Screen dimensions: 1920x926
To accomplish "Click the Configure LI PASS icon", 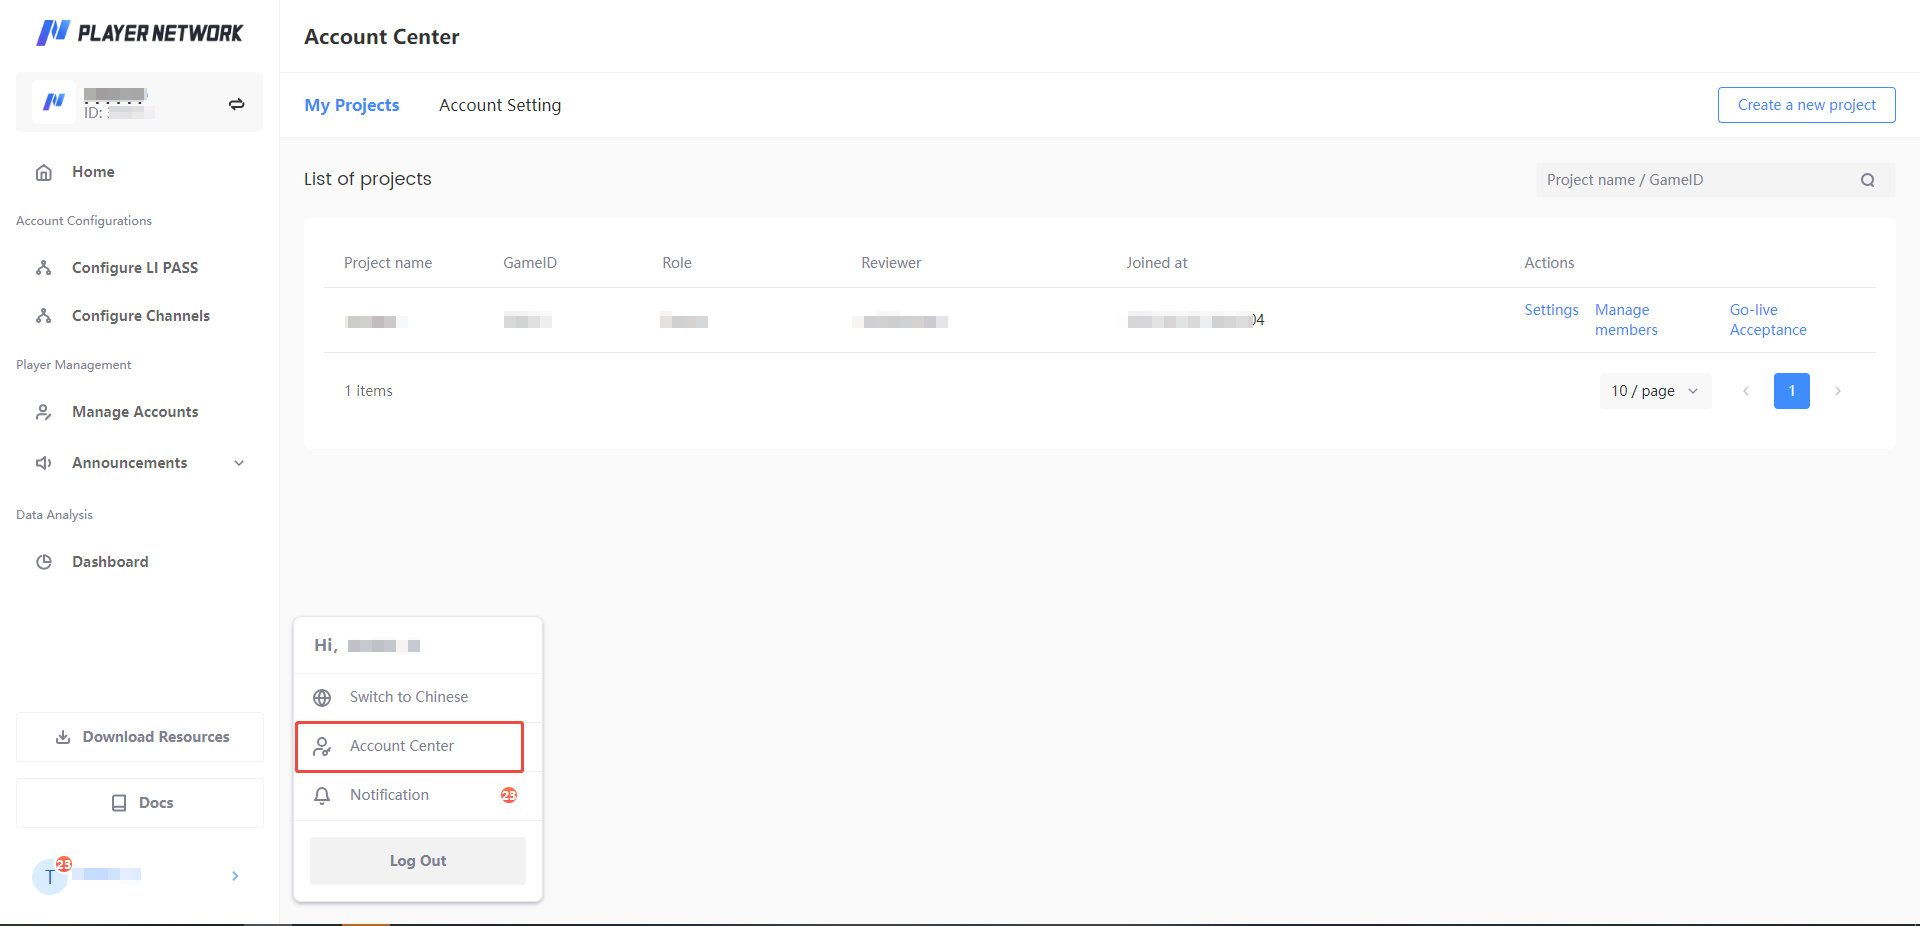I will pos(44,268).
